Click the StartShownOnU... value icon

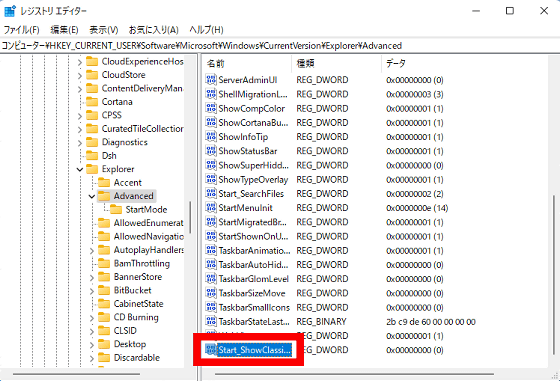(211, 236)
